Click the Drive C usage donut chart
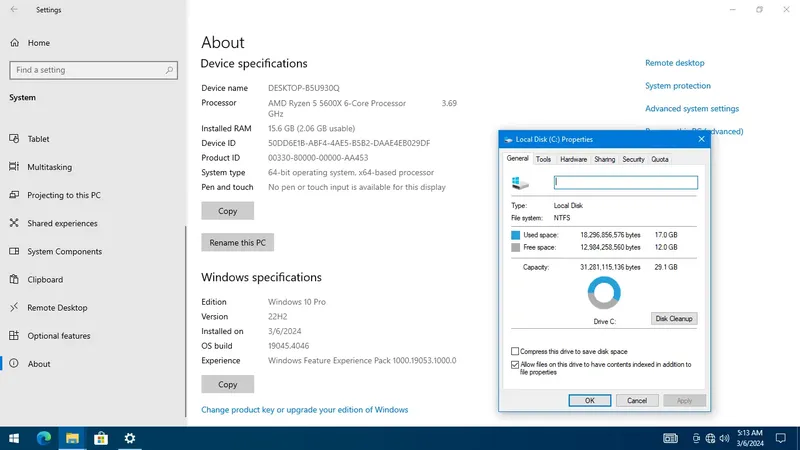 pos(604,293)
